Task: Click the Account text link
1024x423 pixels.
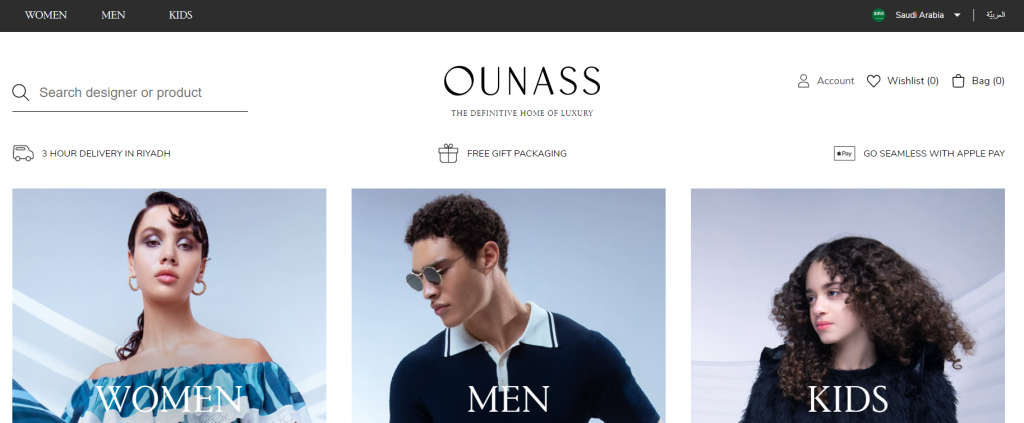Action: tap(835, 81)
